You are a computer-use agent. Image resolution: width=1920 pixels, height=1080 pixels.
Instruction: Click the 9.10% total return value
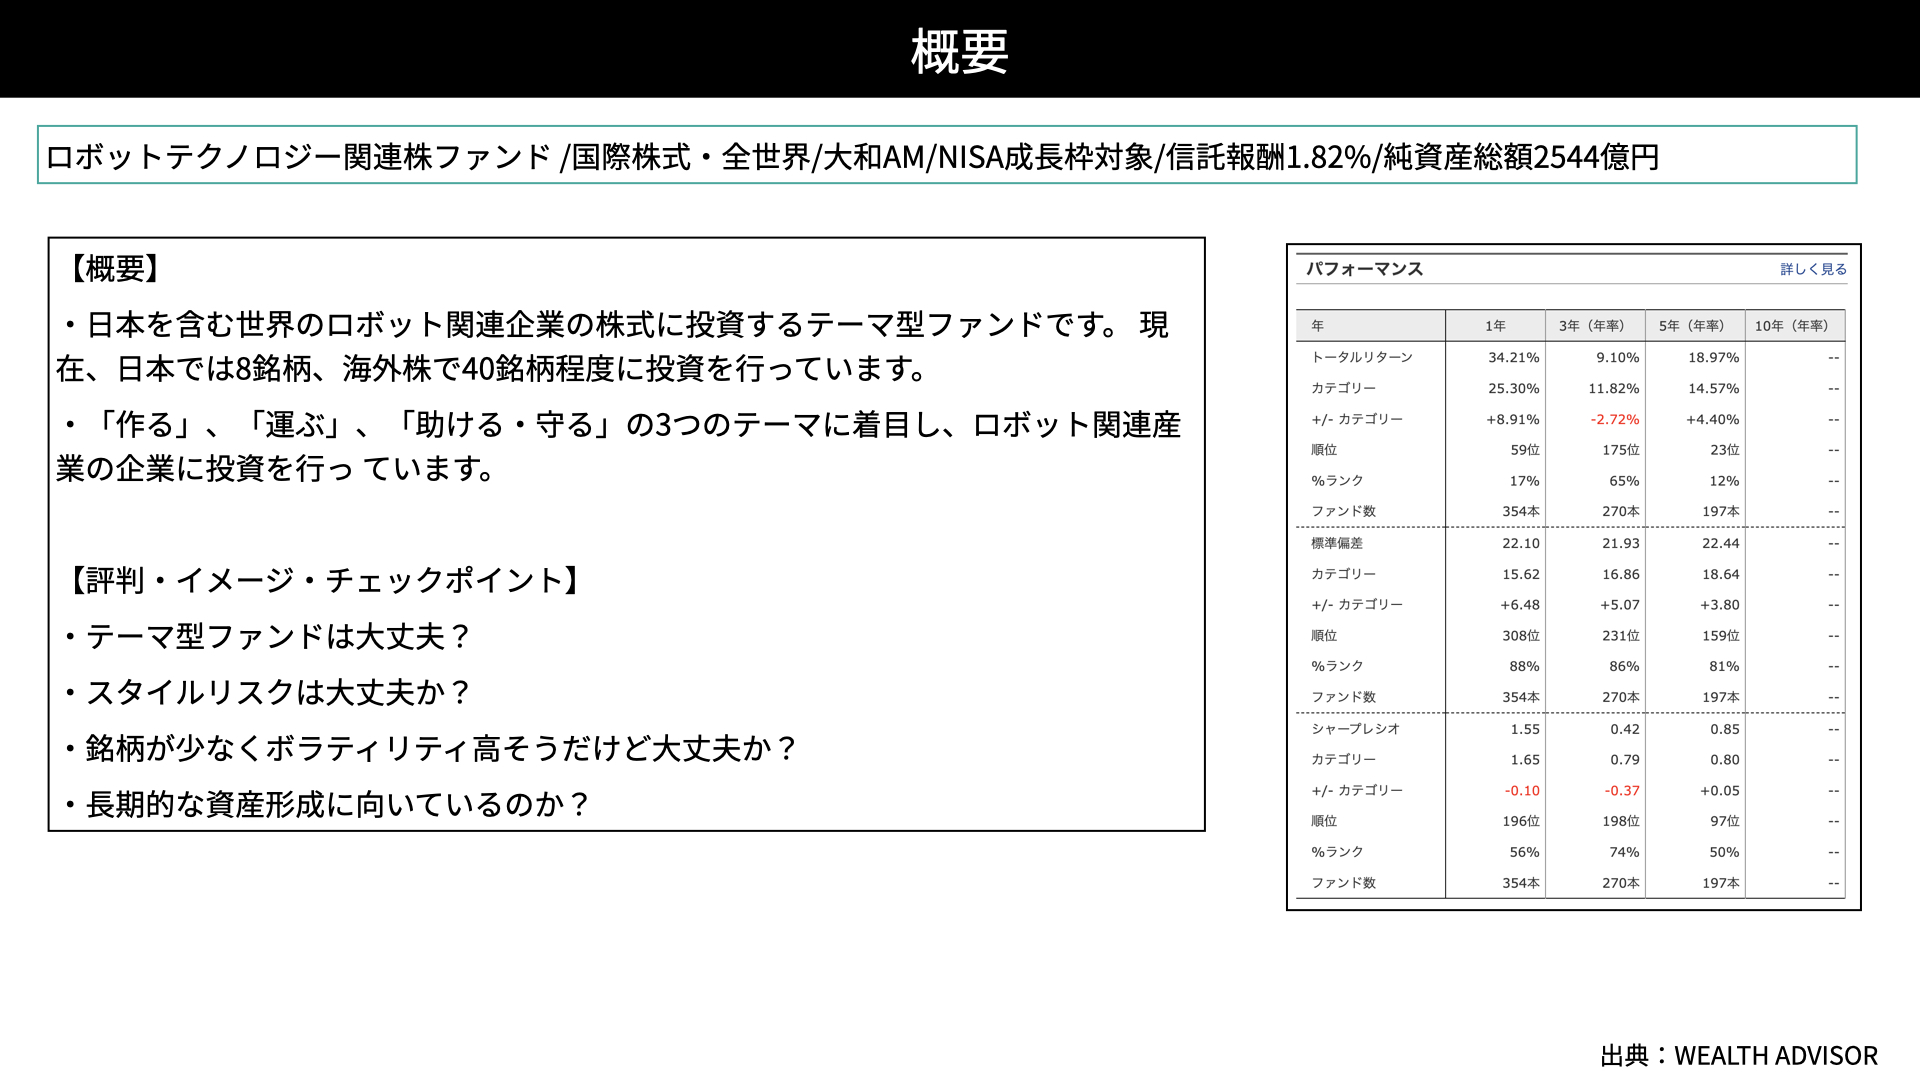(1618, 357)
